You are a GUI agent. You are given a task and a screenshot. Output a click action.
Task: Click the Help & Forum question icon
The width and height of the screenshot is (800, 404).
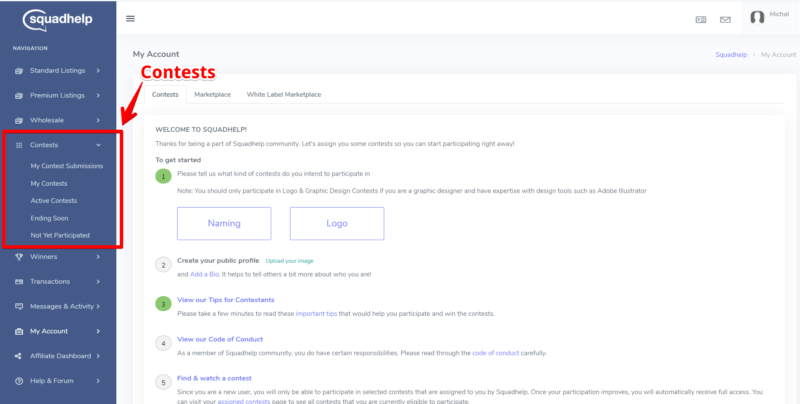click(19, 381)
